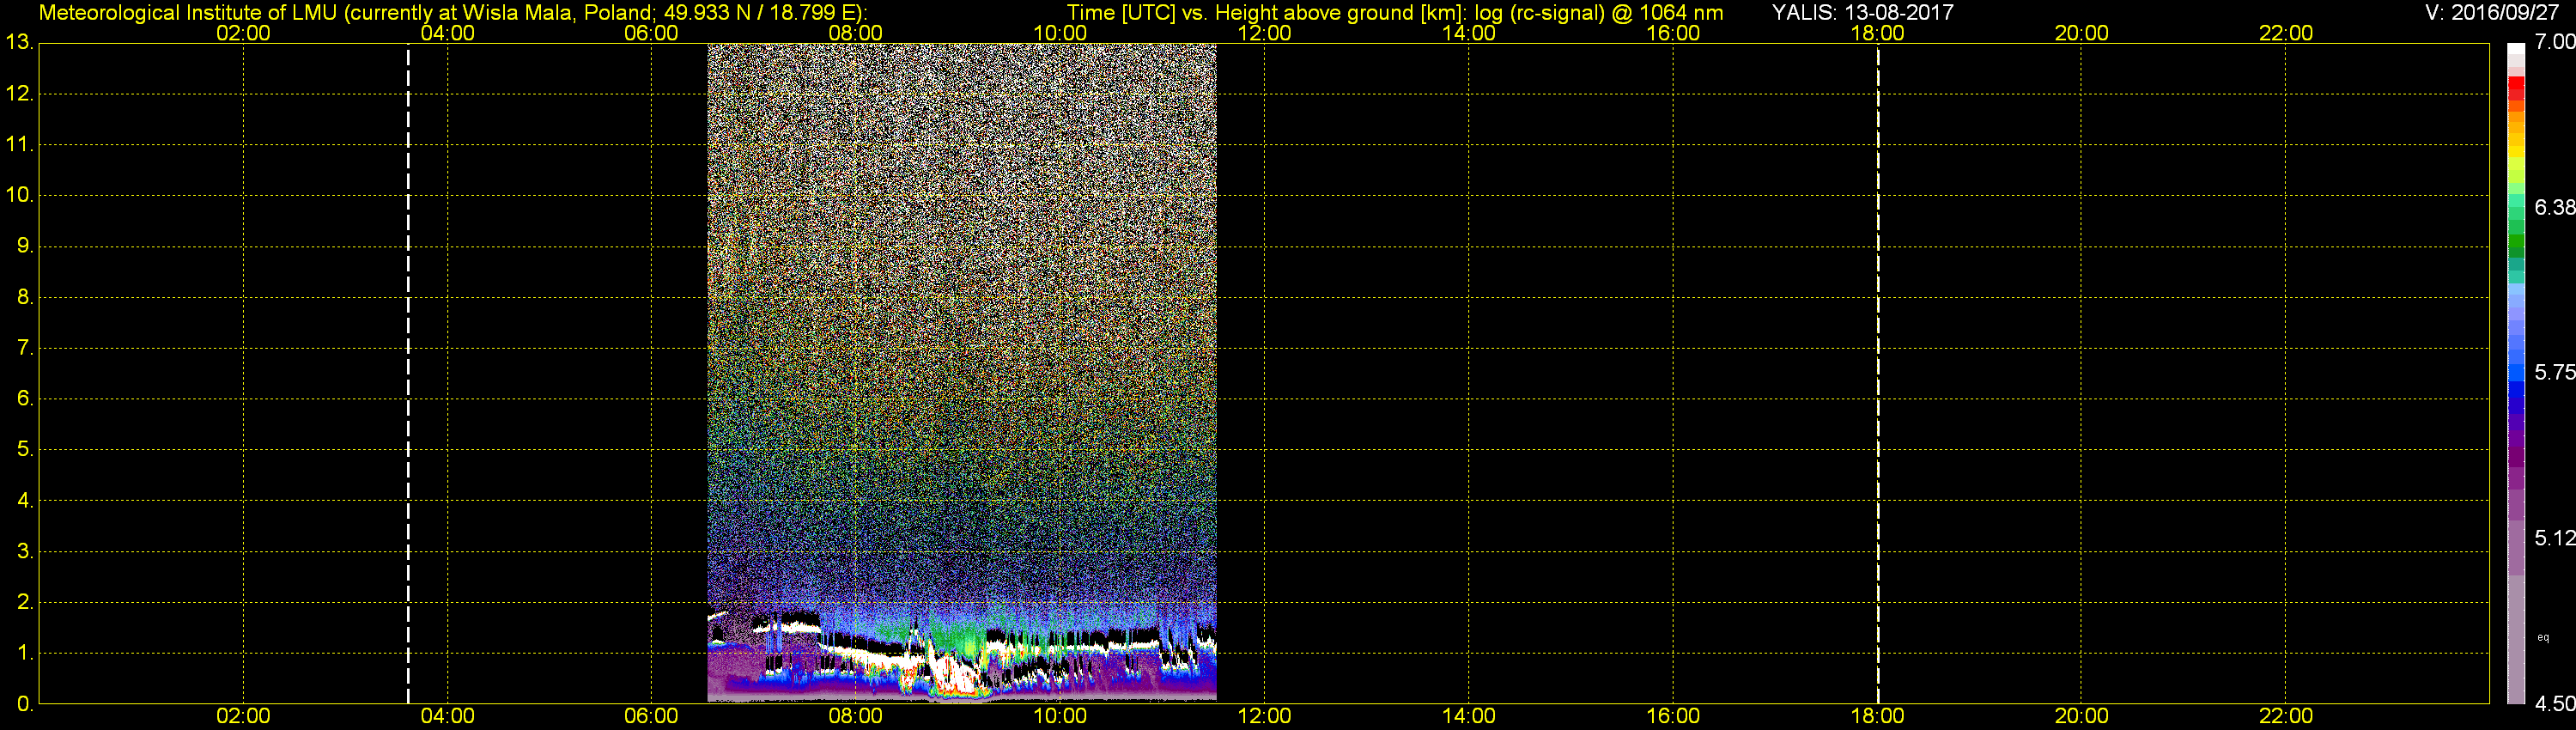Click the 08:00 label on the top time axis
Viewport: 2576px width, 730px height.
pyautogui.click(x=856, y=33)
